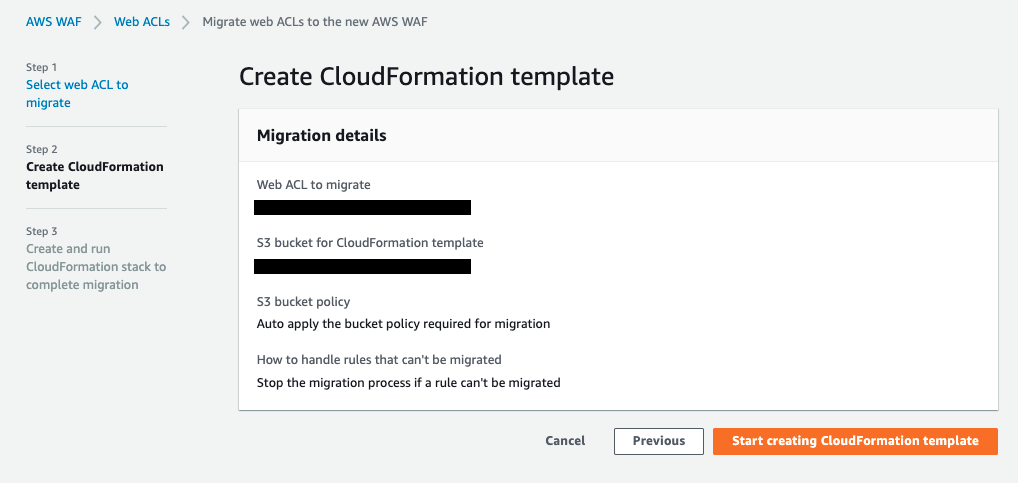This screenshot has height=483, width=1018.
Task: Click 'Auto apply the bucket policy' text
Action: pyautogui.click(x=403, y=324)
